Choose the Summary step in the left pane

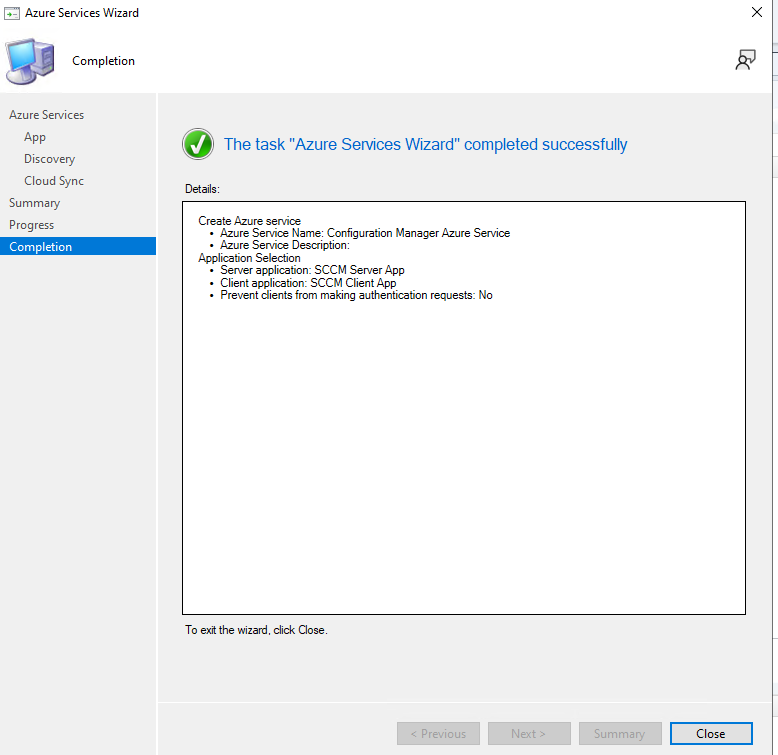point(35,203)
